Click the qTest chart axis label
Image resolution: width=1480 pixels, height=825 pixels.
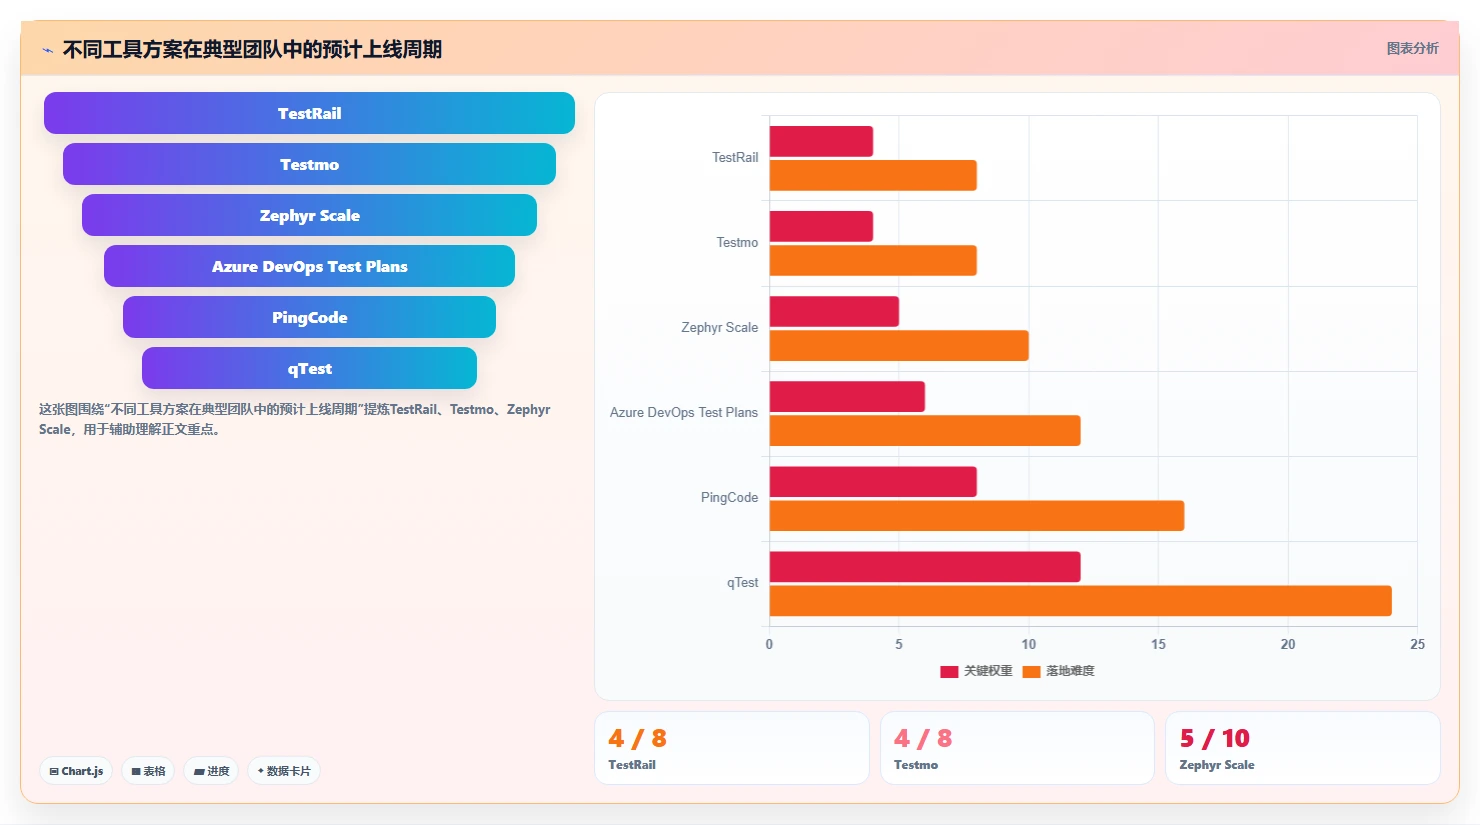pos(742,582)
